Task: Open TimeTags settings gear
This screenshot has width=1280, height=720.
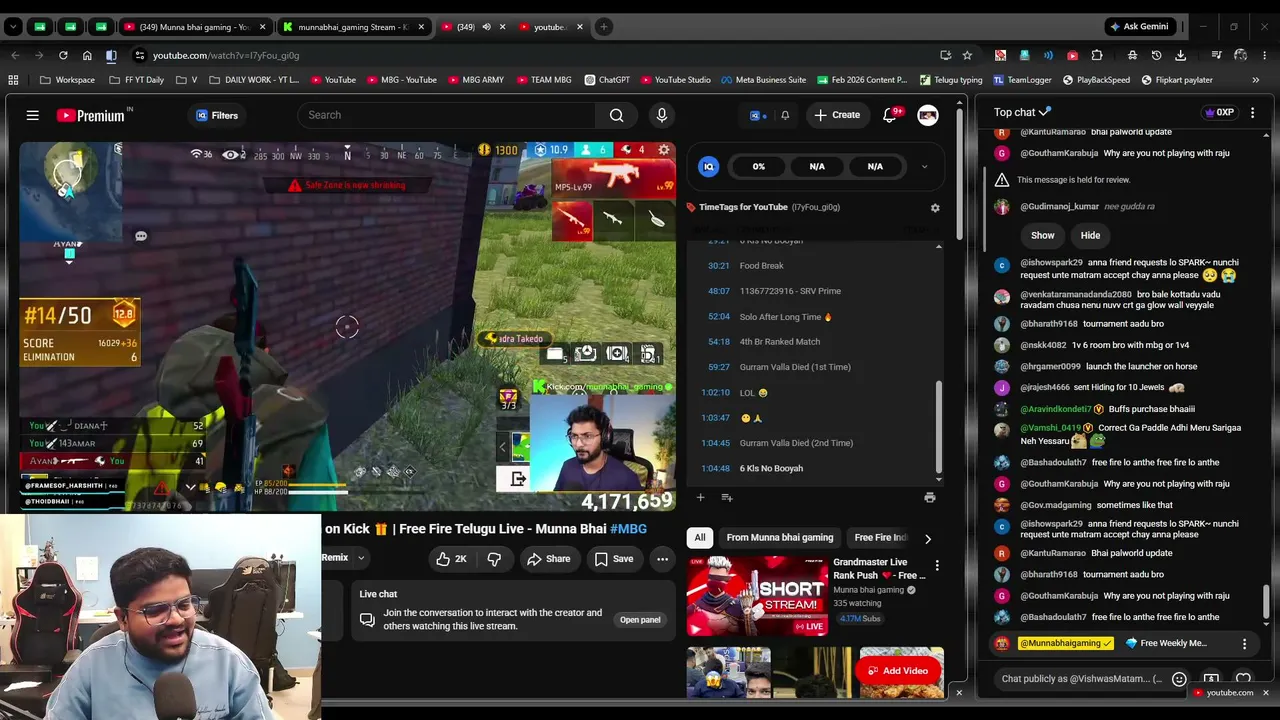Action: 935,208
